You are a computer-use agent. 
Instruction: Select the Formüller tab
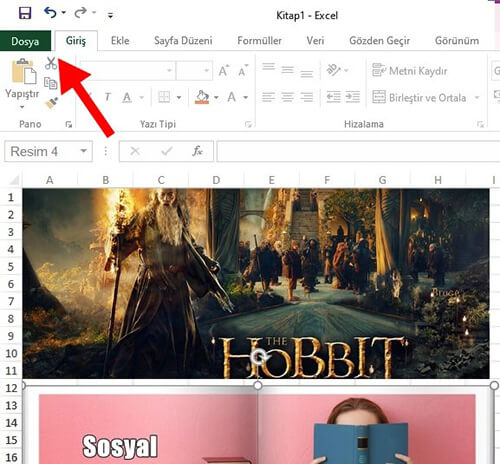coord(259,41)
